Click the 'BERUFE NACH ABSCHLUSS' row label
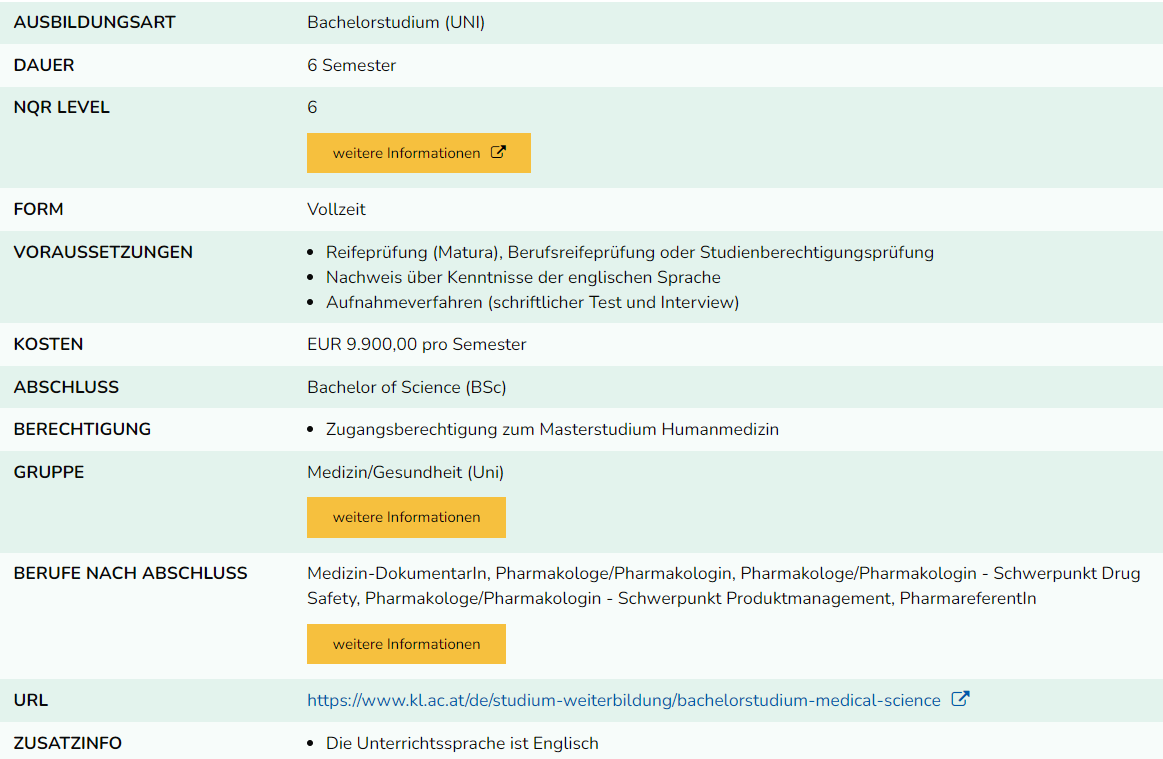The width and height of the screenshot is (1163, 759). (x=130, y=573)
